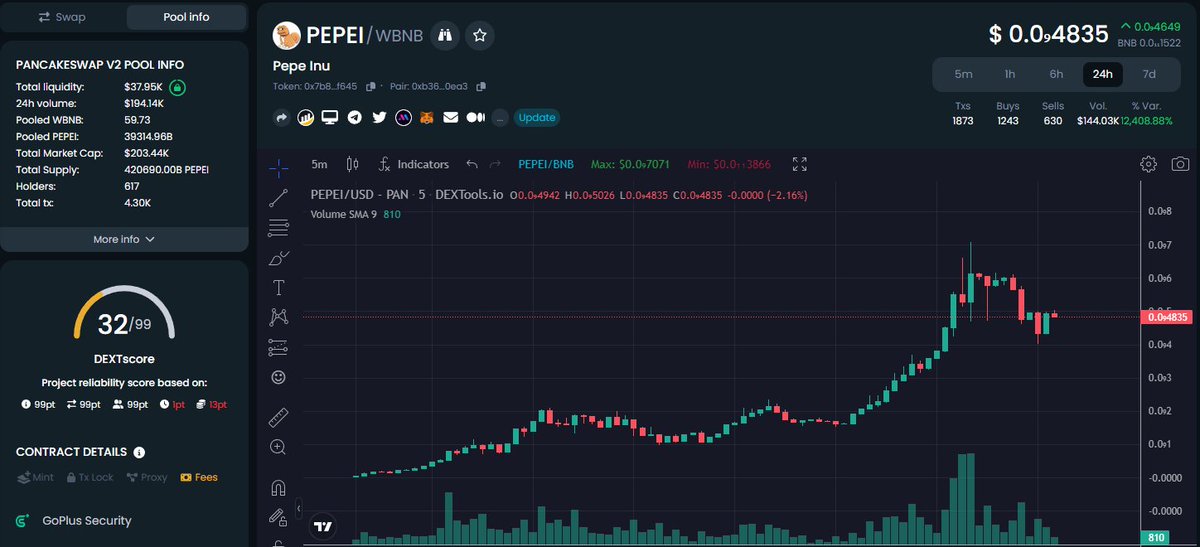Click the Proxy contract indicator
The width and height of the screenshot is (1200, 547).
click(146, 477)
